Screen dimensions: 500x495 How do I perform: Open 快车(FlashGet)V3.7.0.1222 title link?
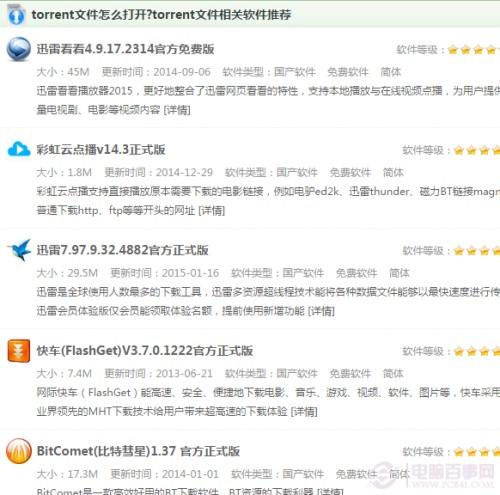tap(145, 351)
